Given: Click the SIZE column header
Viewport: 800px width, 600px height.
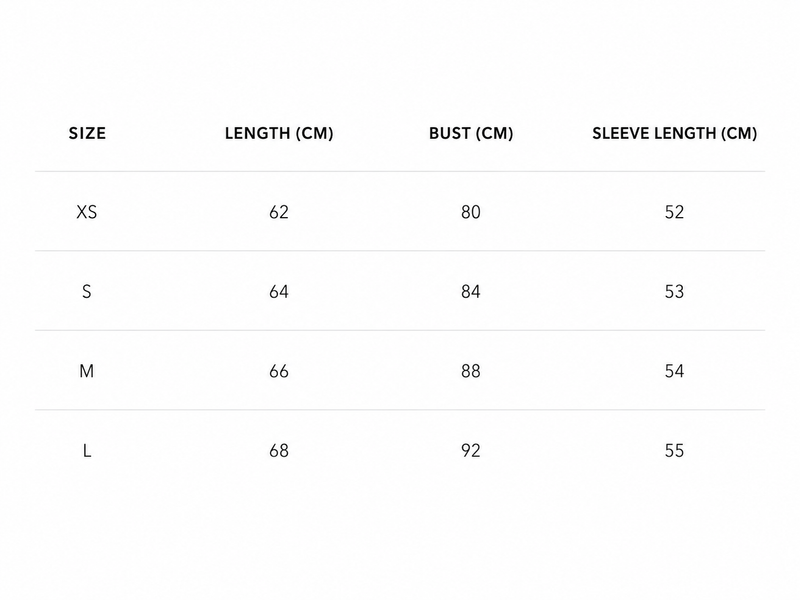Looking at the screenshot, I should (87, 133).
